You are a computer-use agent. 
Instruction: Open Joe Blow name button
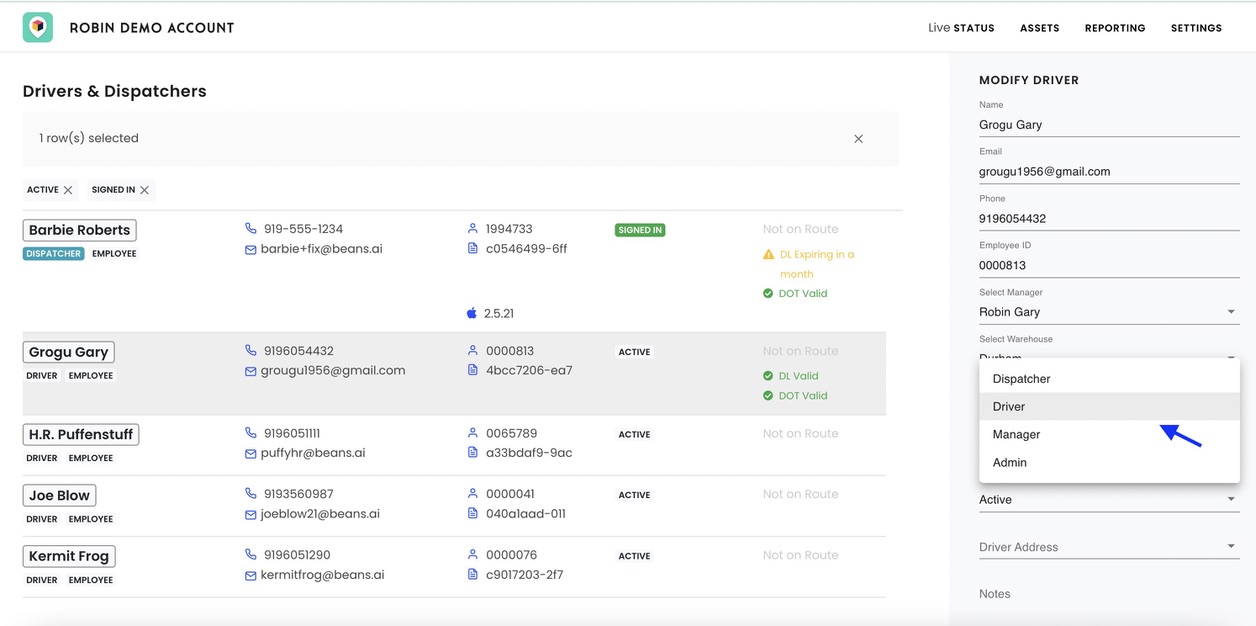[59, 495]
